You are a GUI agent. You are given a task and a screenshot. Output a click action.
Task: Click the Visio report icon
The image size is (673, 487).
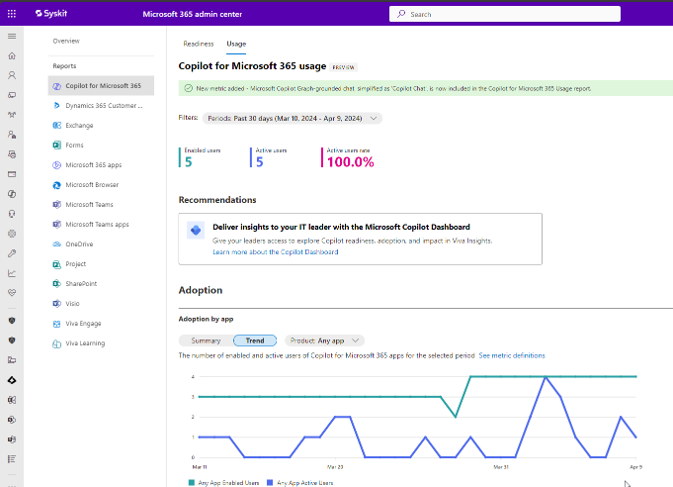click(57, 303)
